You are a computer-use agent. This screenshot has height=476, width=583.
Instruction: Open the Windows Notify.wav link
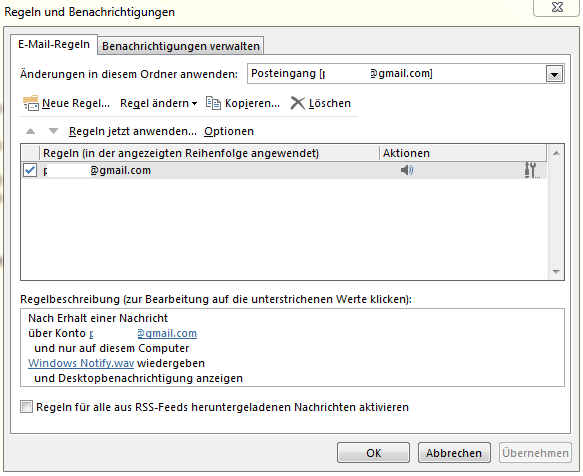point(81,363)
